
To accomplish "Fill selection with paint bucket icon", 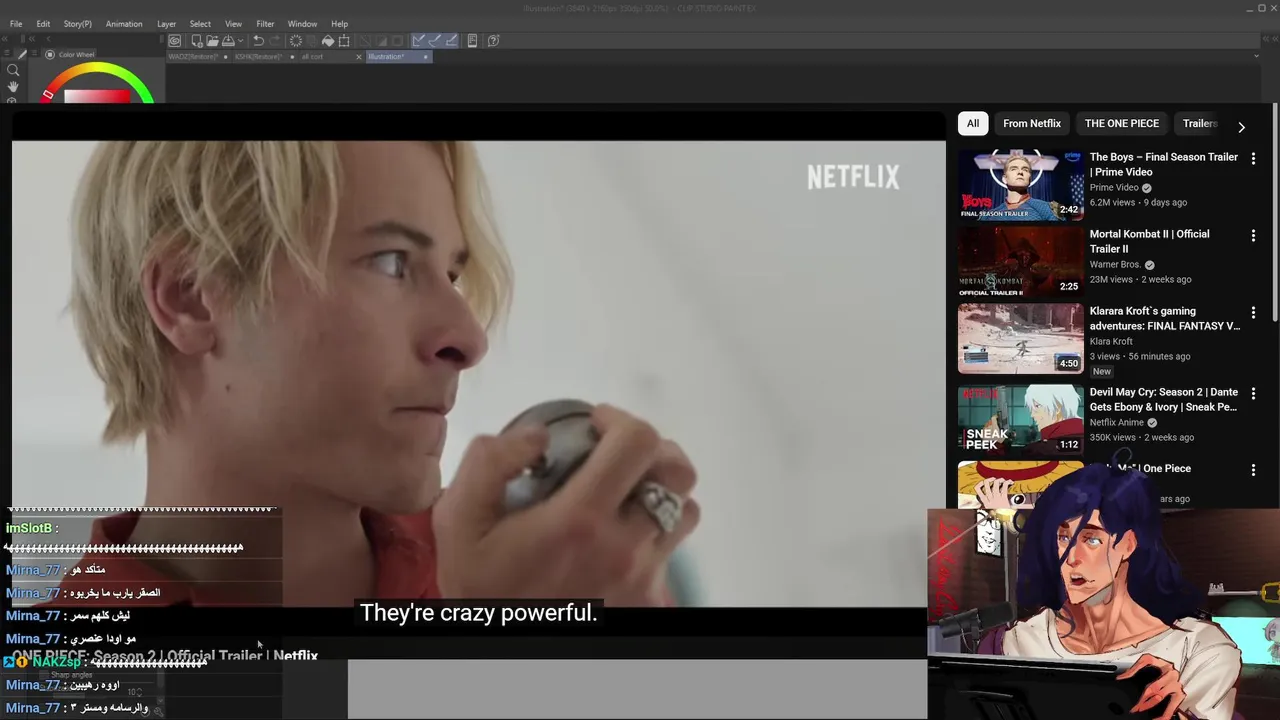I will click(328, 41).
